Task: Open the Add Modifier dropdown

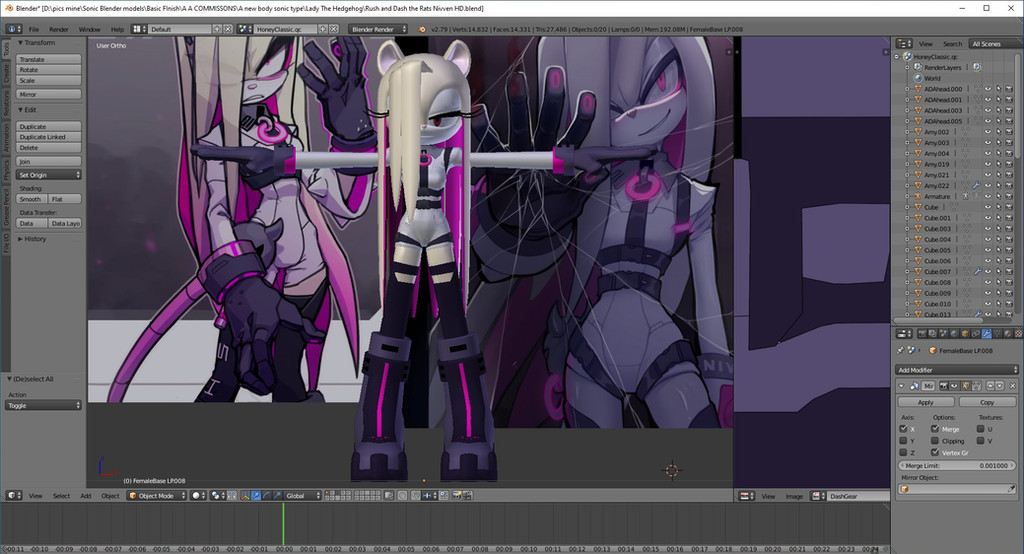Action: pyautogui.click(x=957, y=370)
